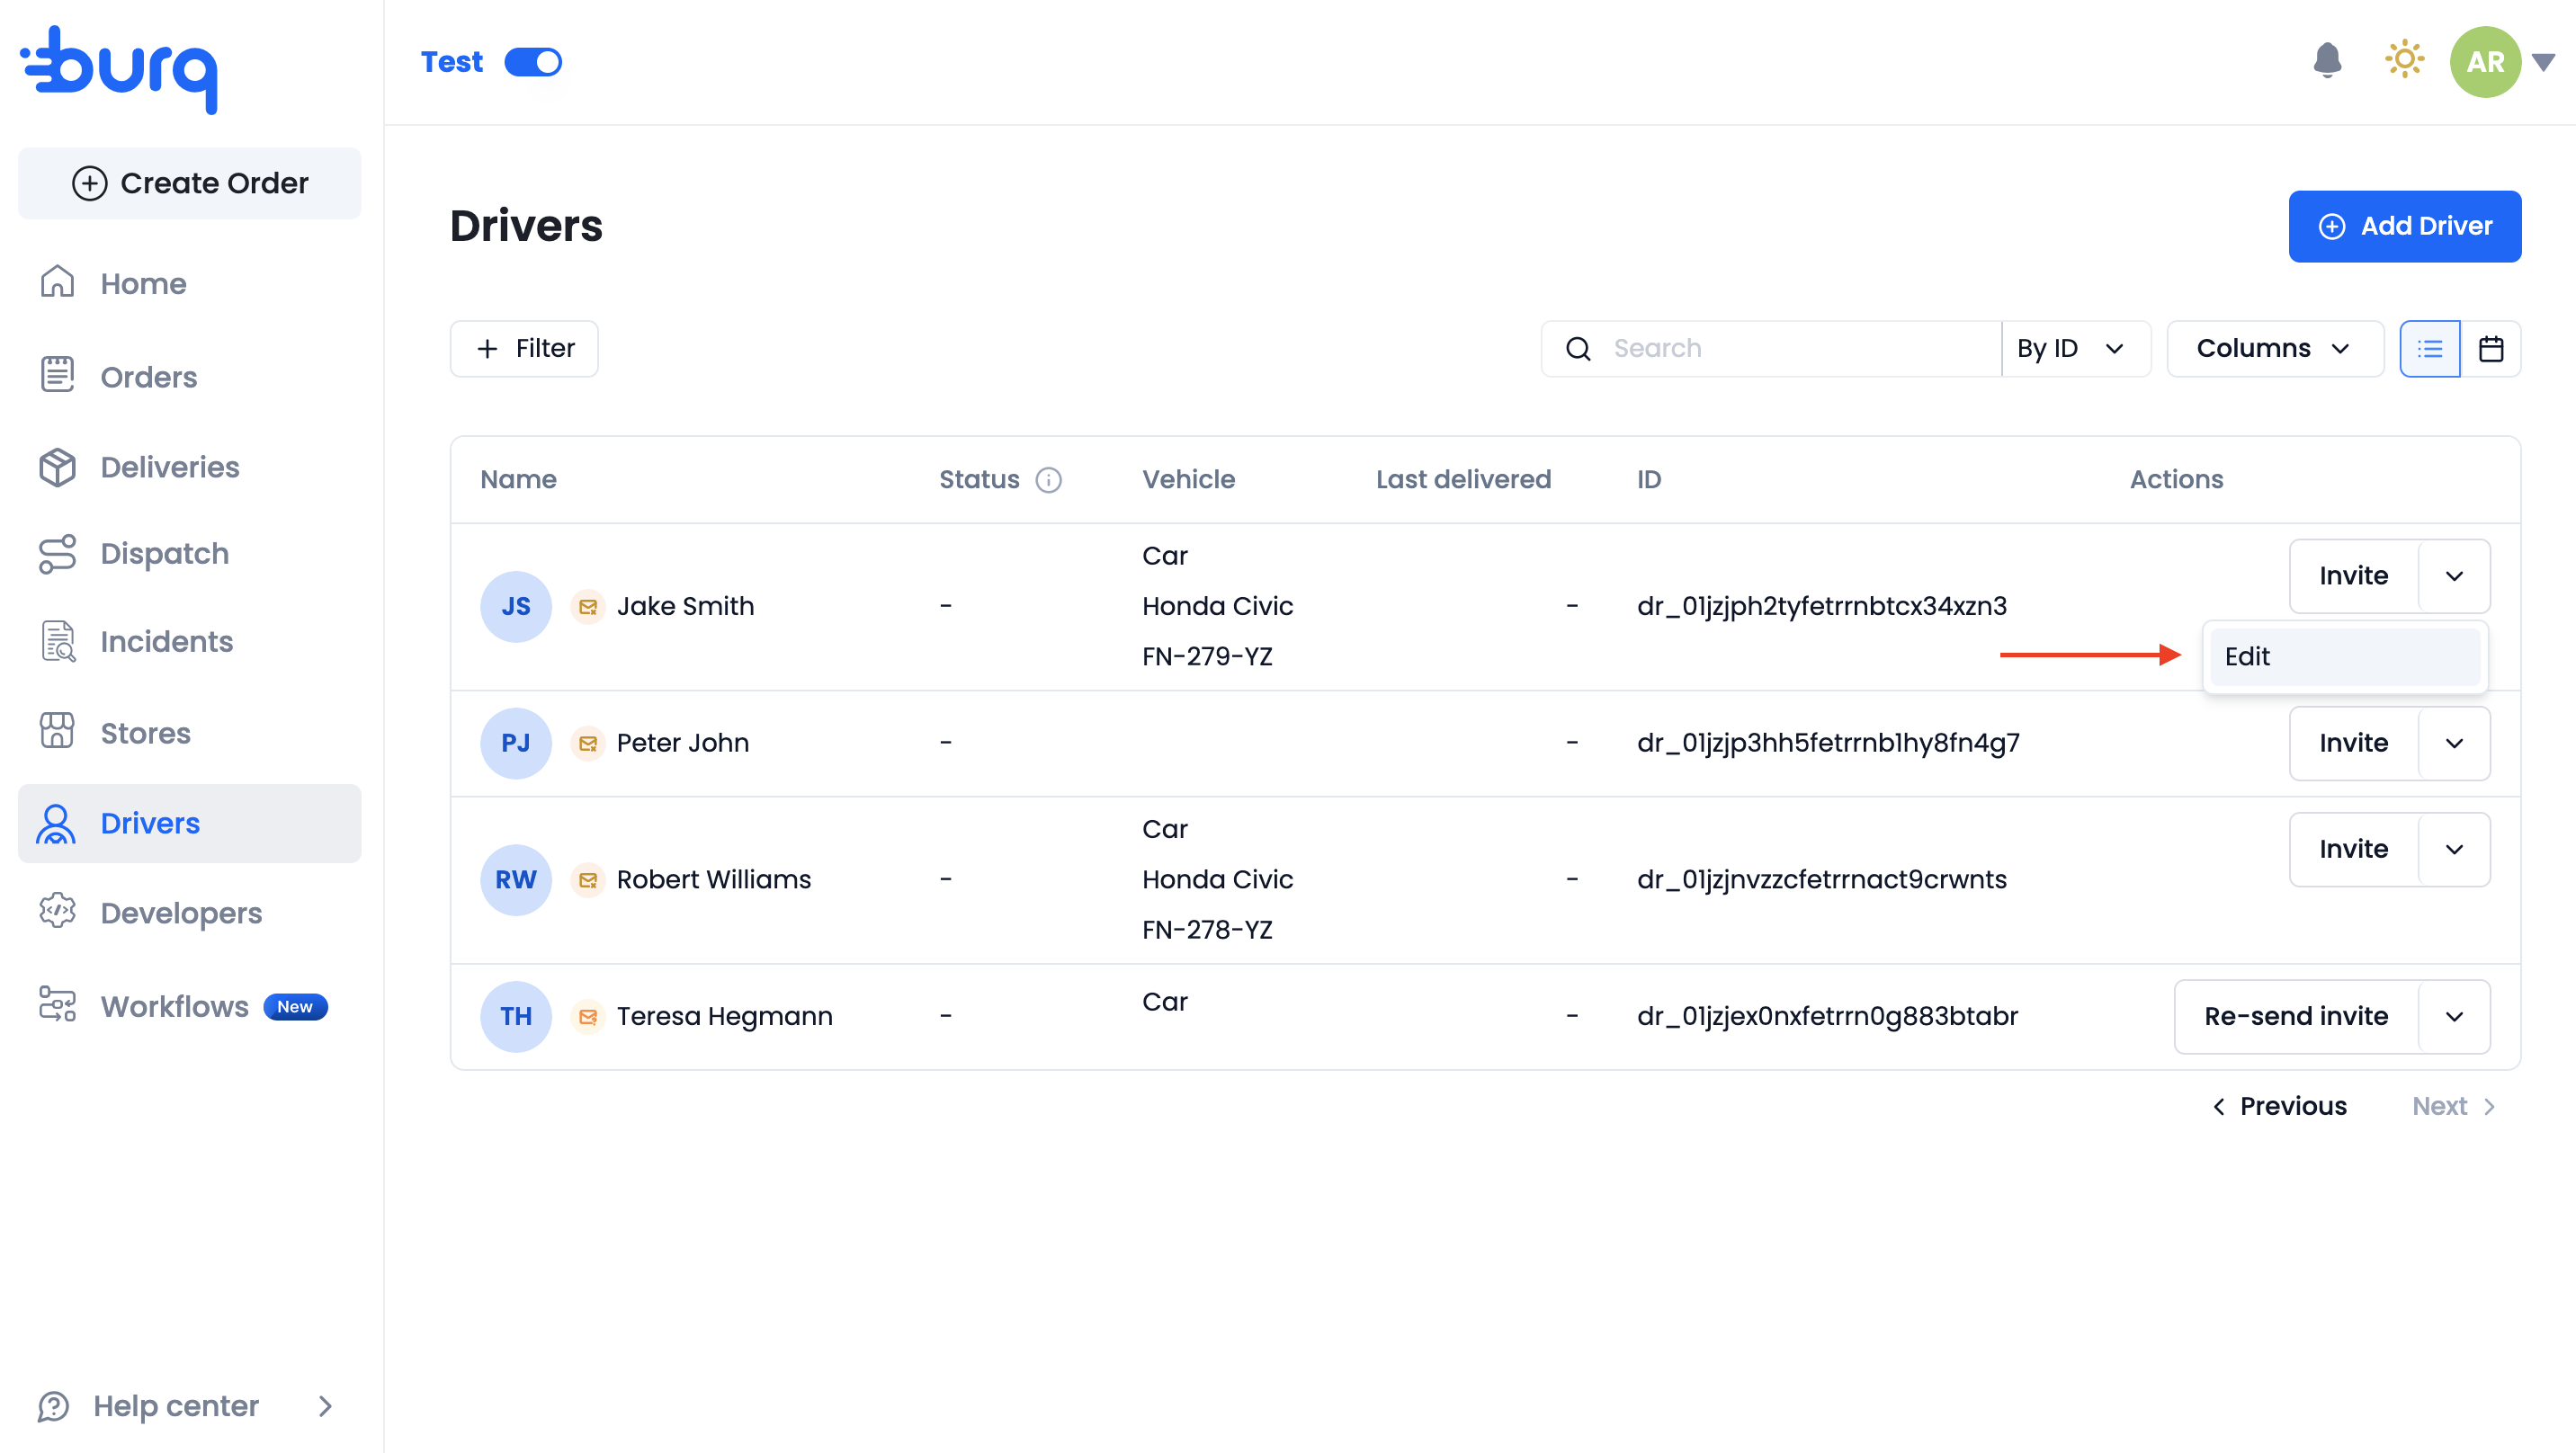Screen dimensions: 2576x1453
Task: Click the New badge beside Workflows
Action: [295, 1006]
